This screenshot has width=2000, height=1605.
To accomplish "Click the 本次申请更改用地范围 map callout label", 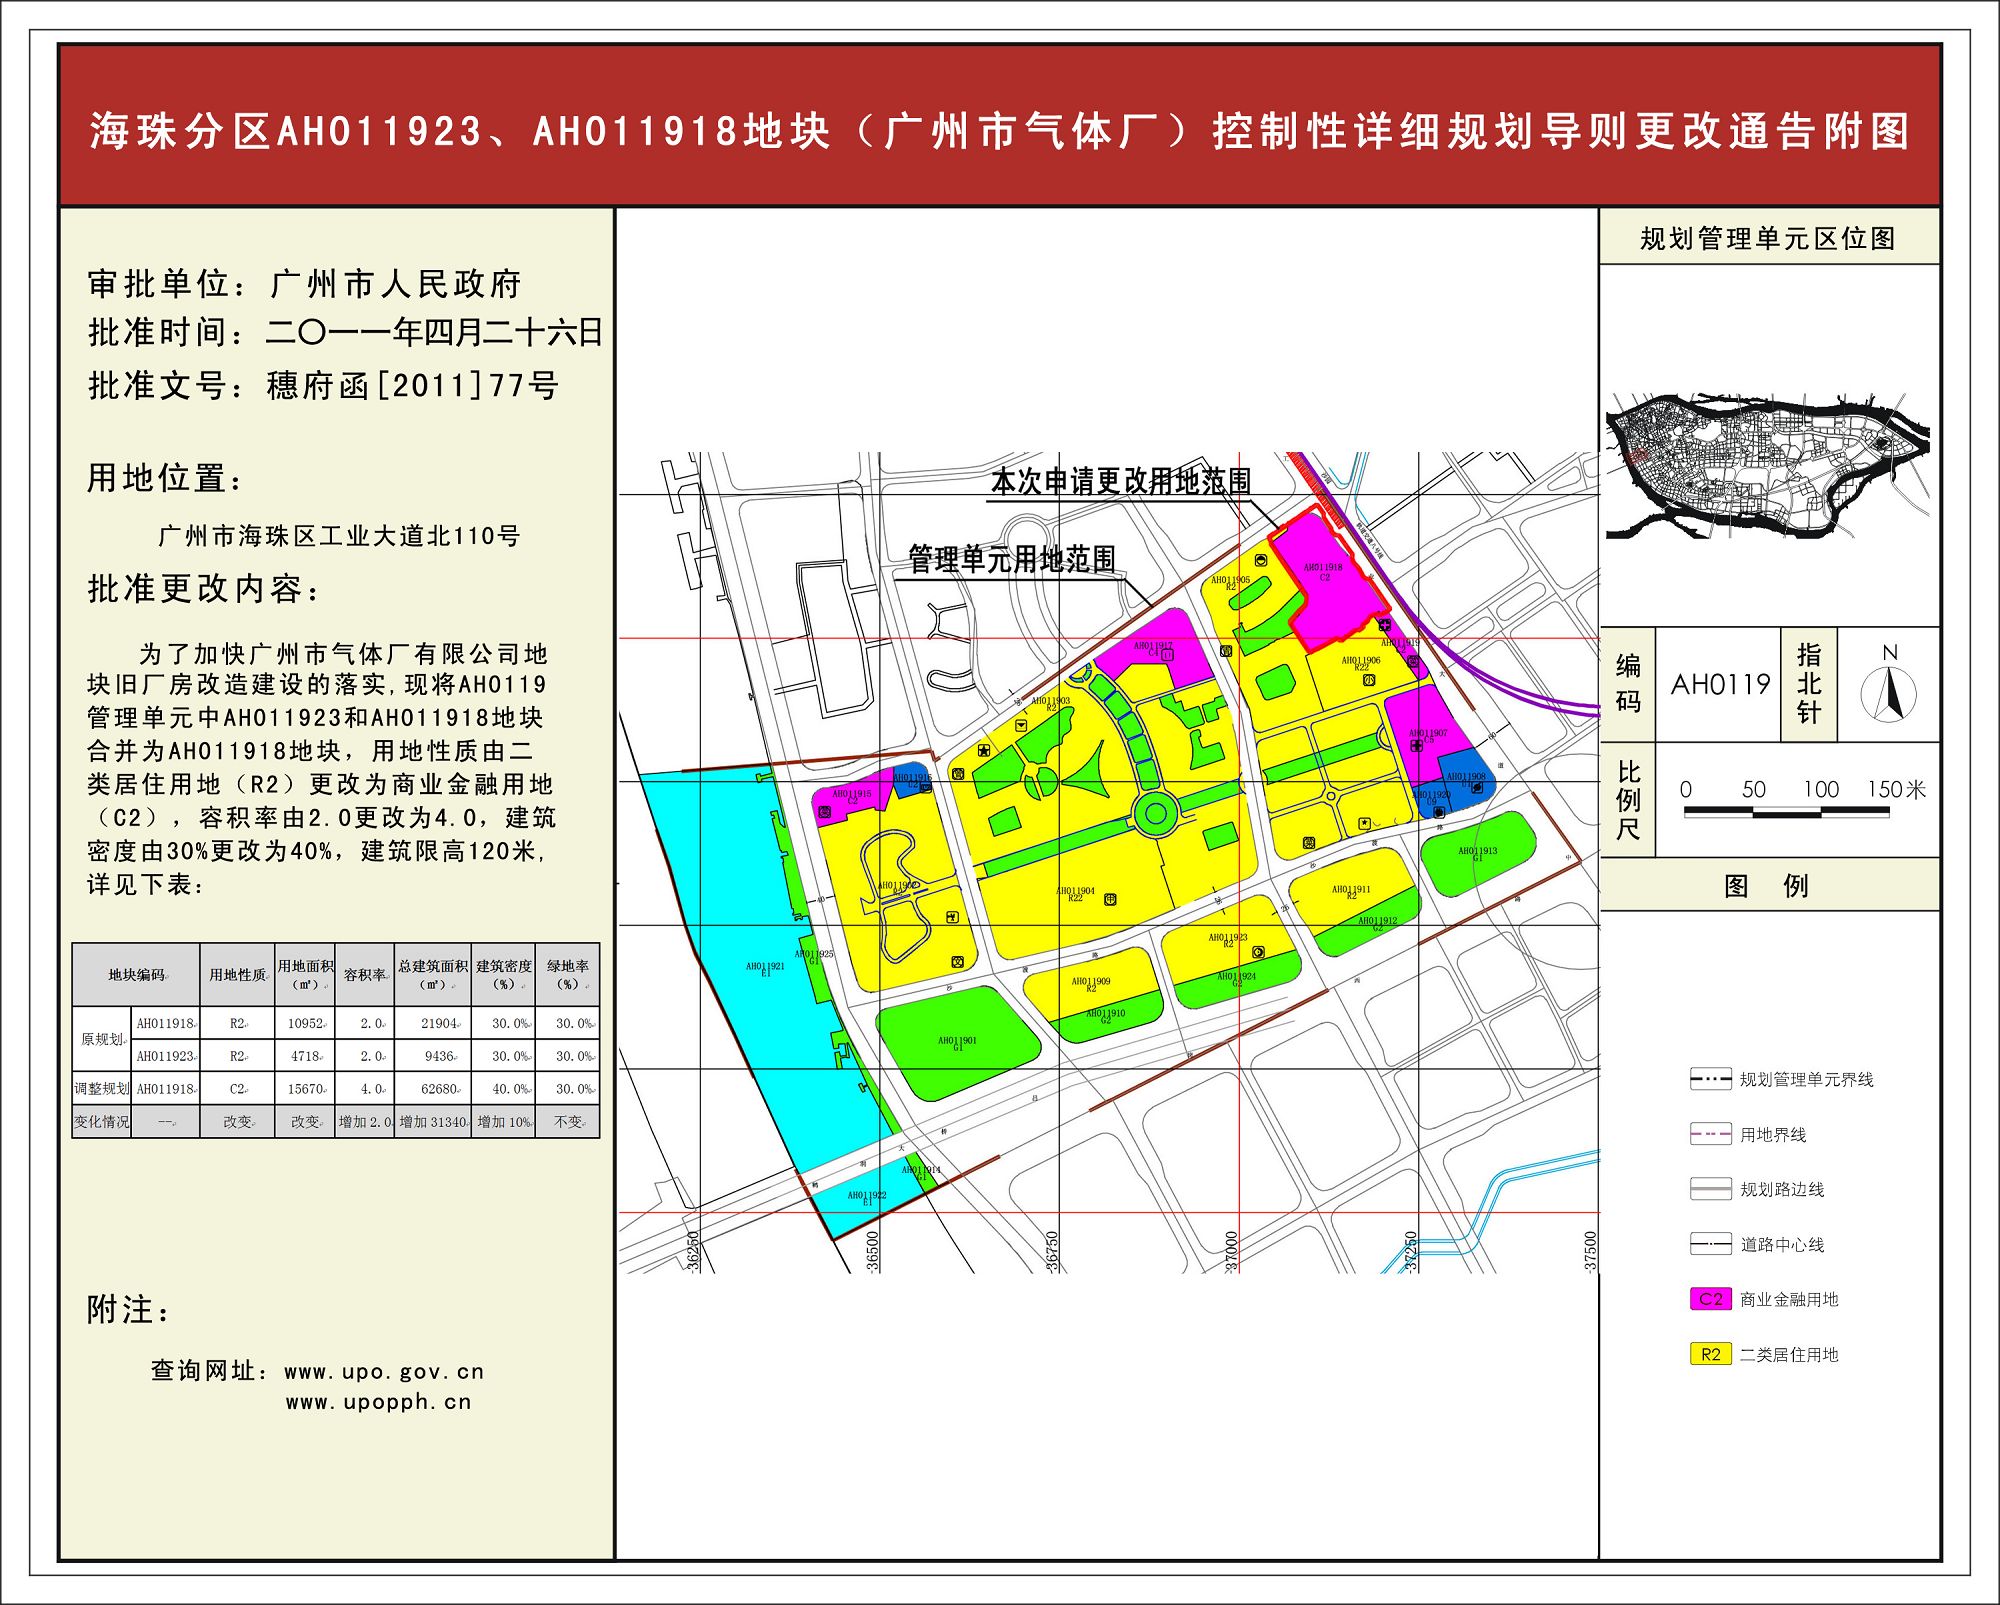I will click(x=1120, y=481).
